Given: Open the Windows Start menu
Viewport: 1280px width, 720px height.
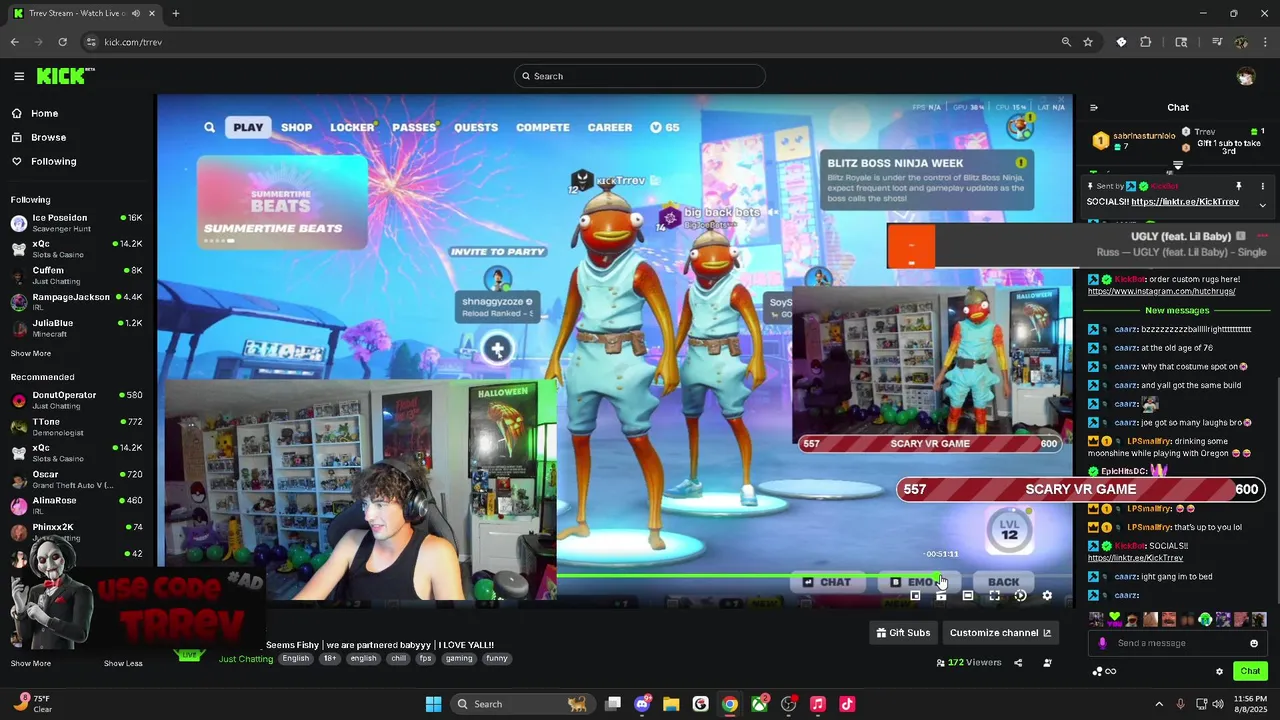Looking at the screenshot, I should [433, 704].
